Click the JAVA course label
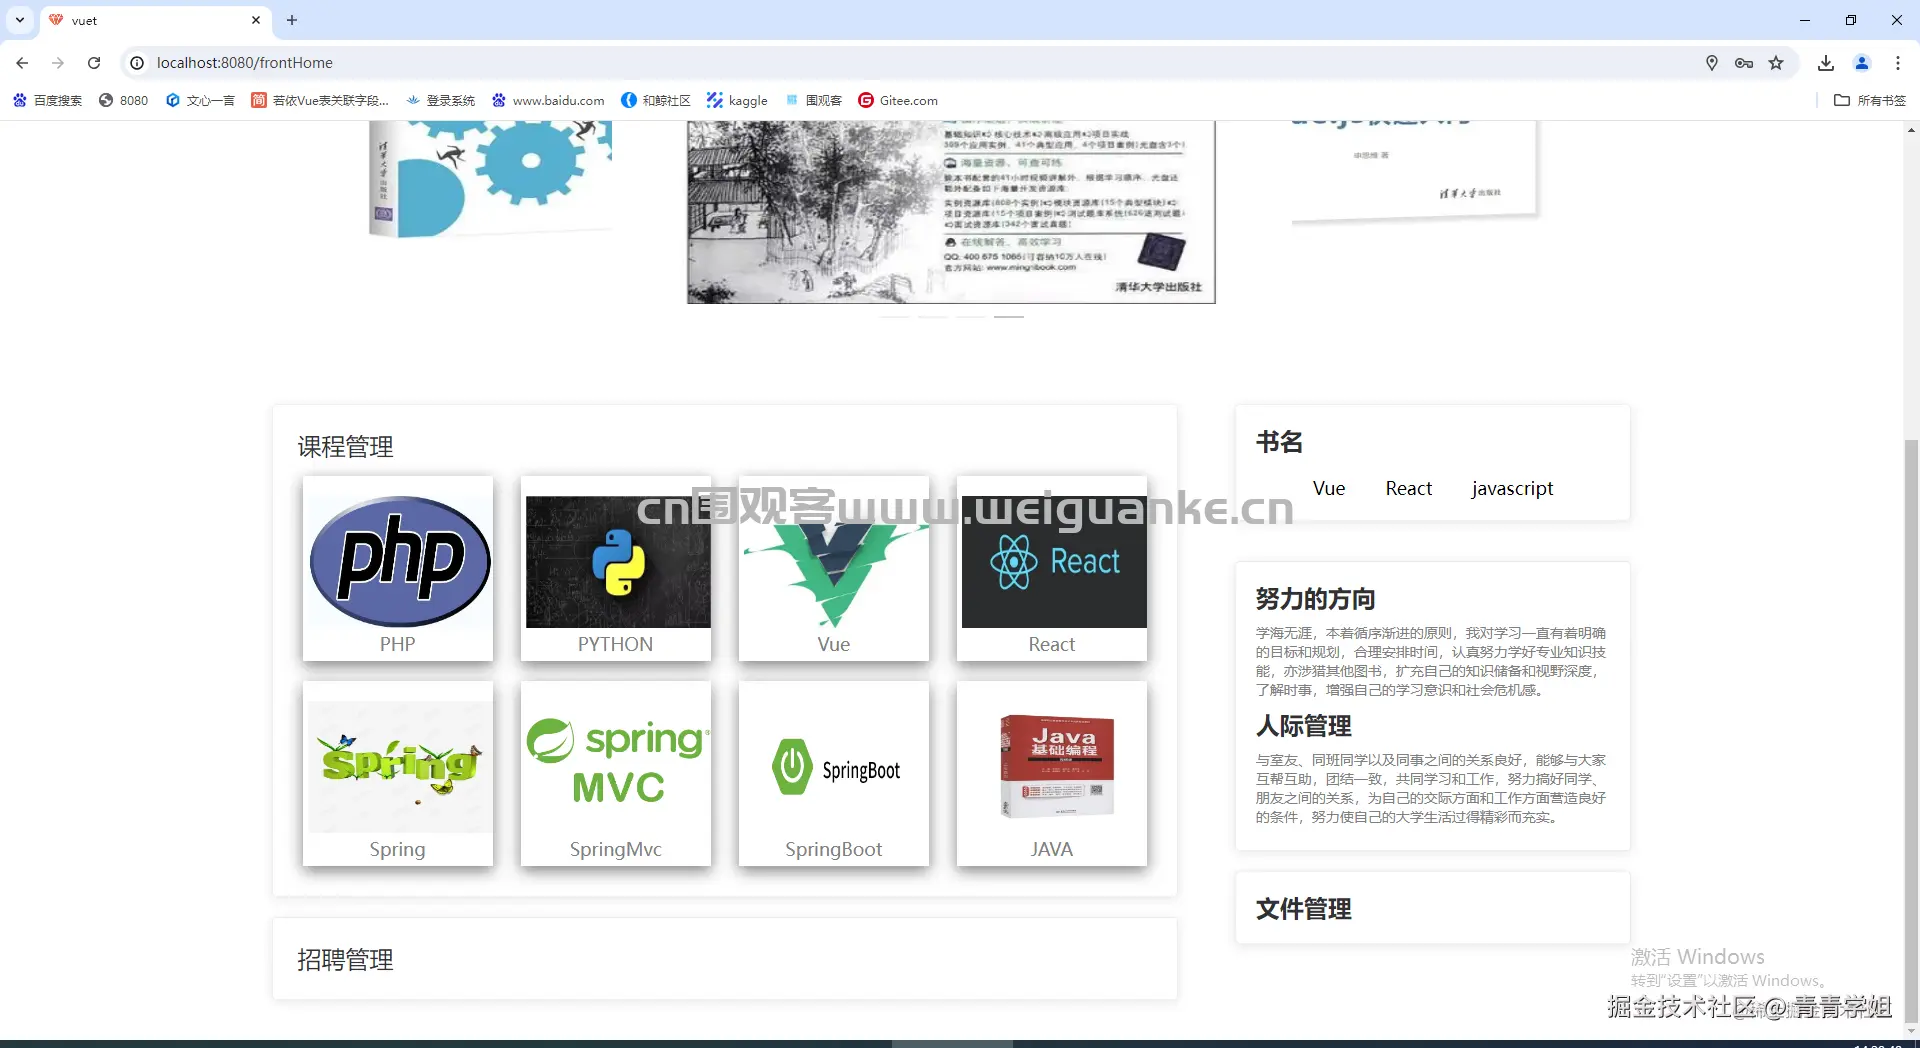The width and height of the screenshot is (1920, 1048). coord(1051,849)
